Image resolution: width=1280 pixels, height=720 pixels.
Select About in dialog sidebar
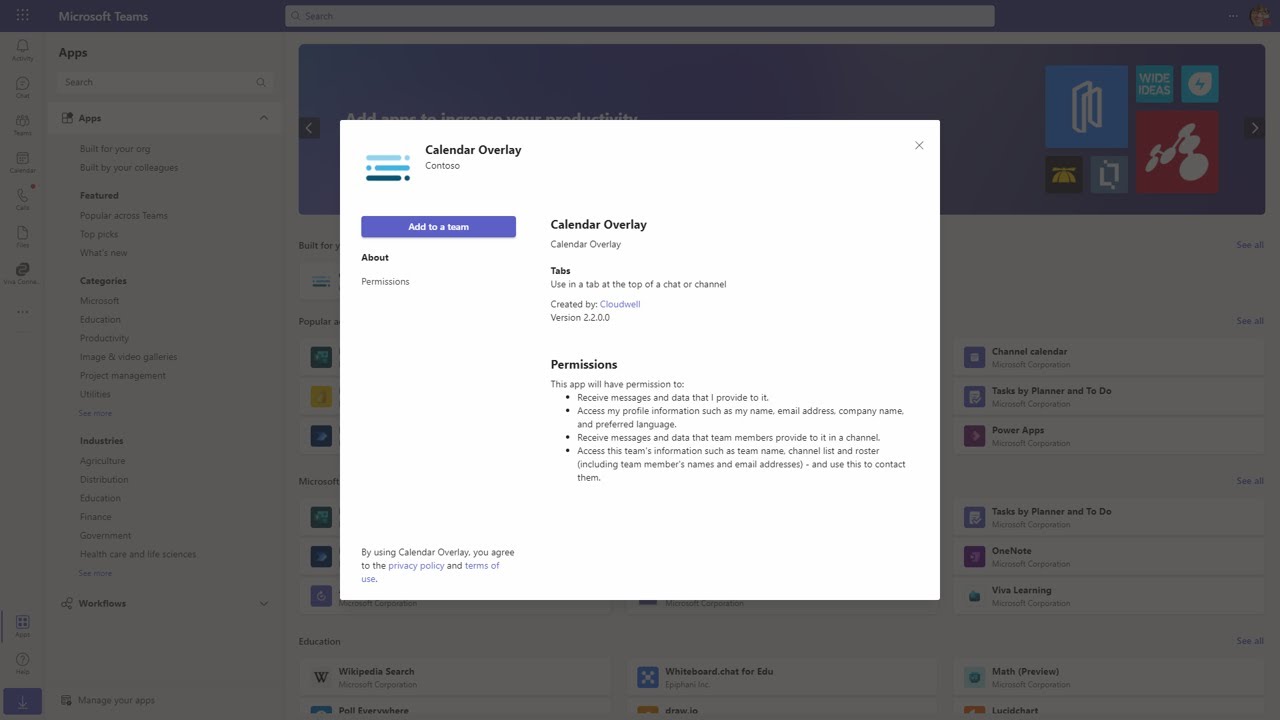click(375, 258)
